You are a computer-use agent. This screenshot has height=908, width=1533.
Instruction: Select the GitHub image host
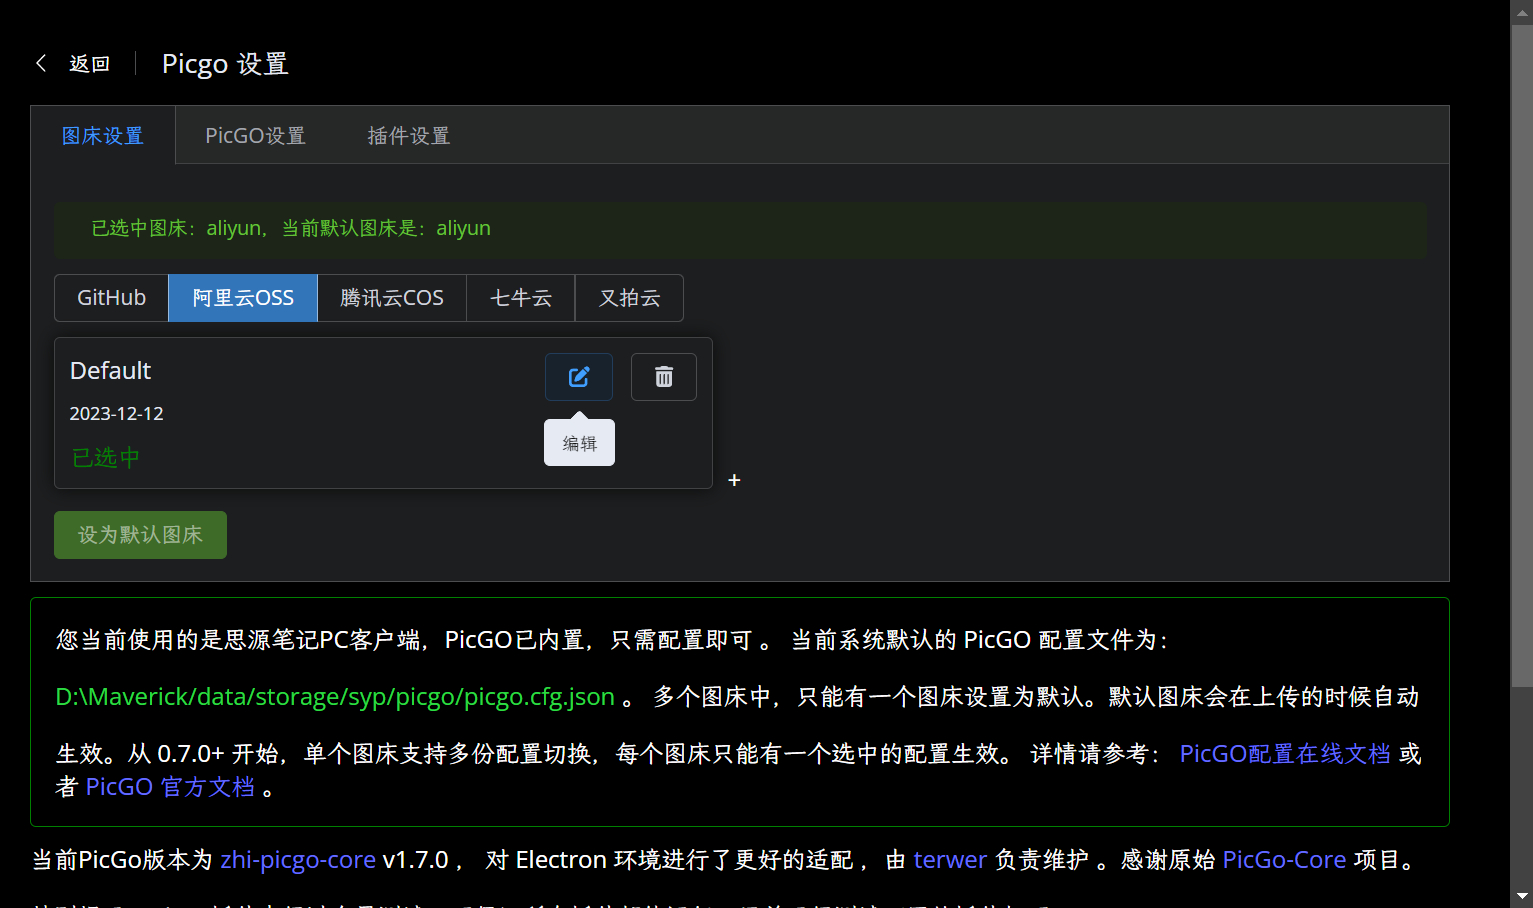[111, 298]
